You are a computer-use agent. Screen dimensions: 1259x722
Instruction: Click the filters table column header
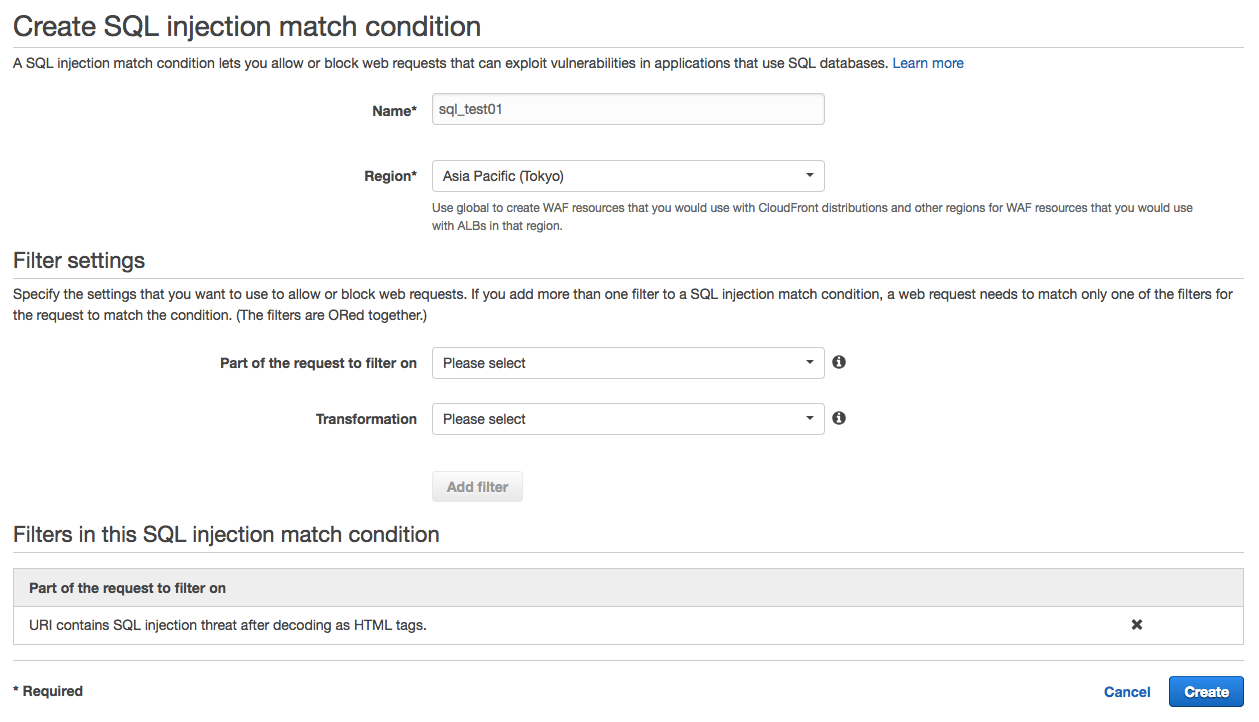coord(127,588)
